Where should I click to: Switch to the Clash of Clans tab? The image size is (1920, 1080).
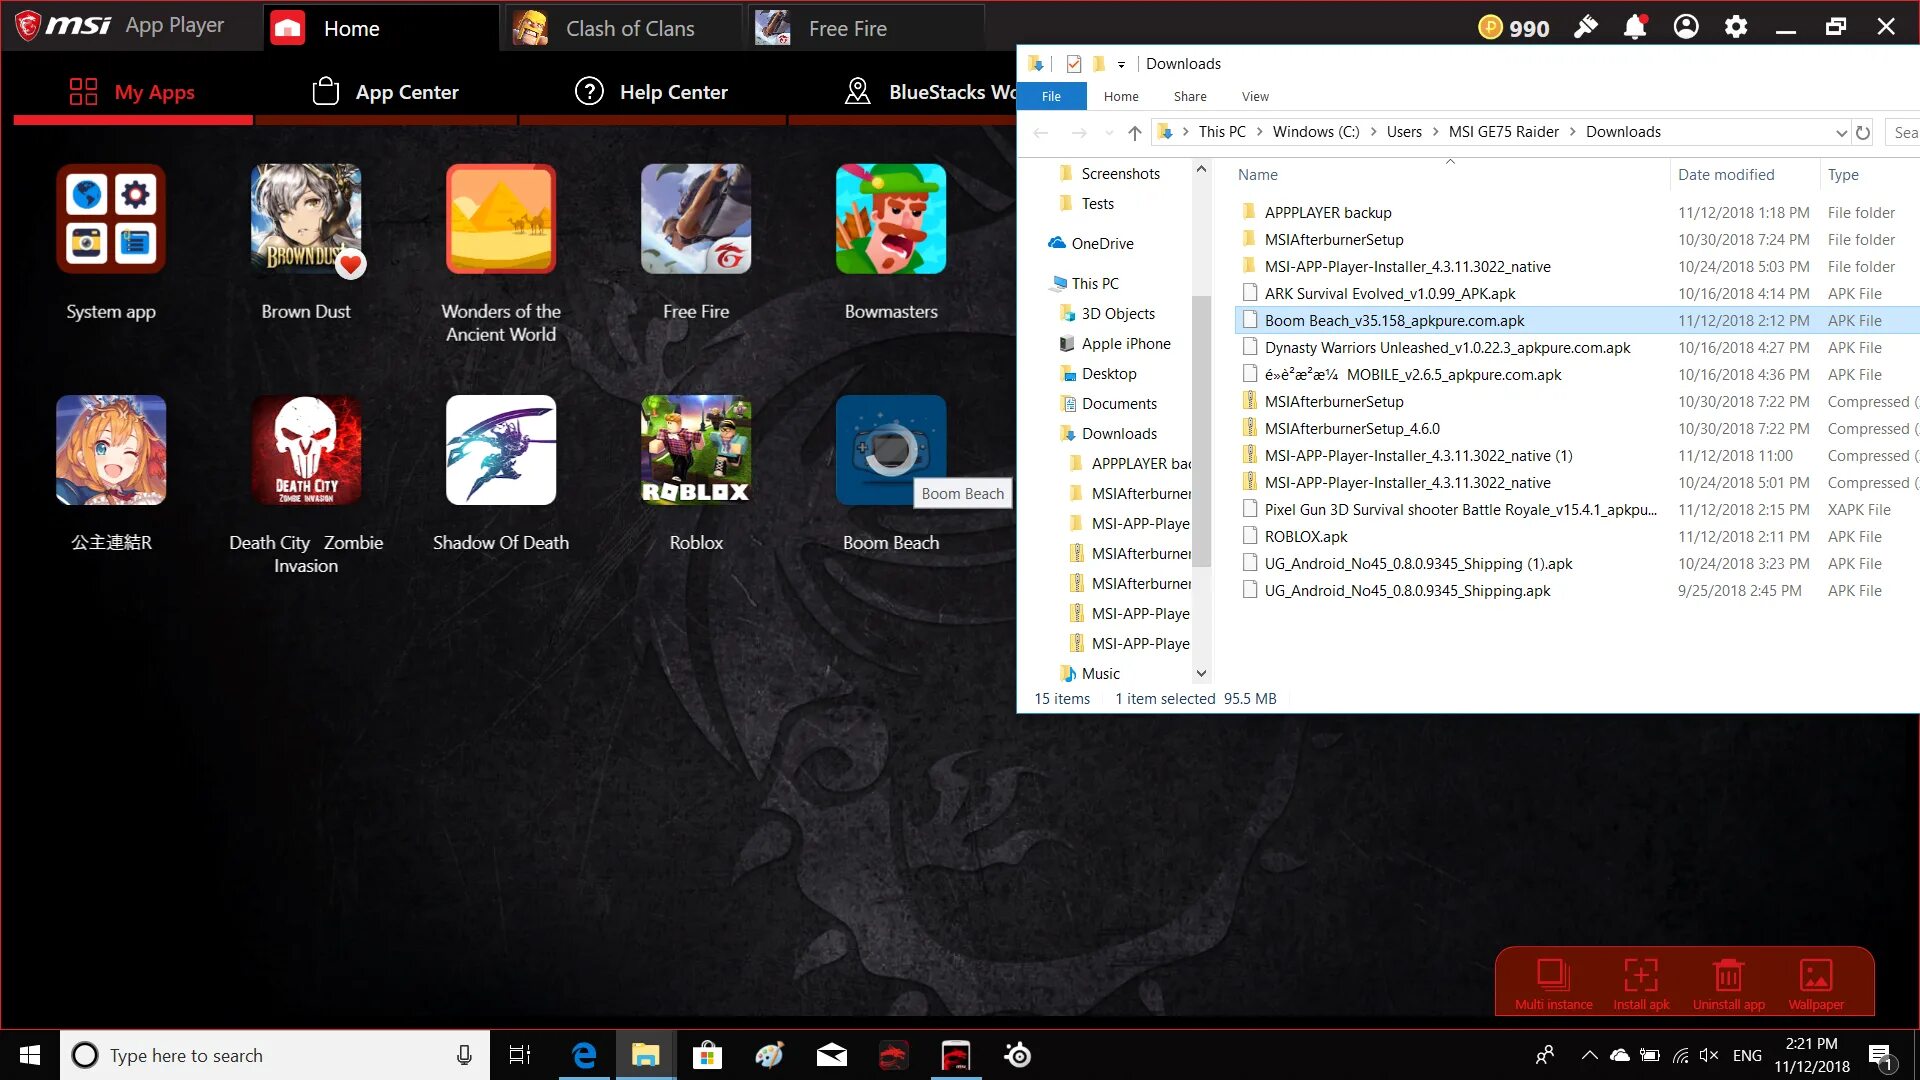tap(628, 29)
